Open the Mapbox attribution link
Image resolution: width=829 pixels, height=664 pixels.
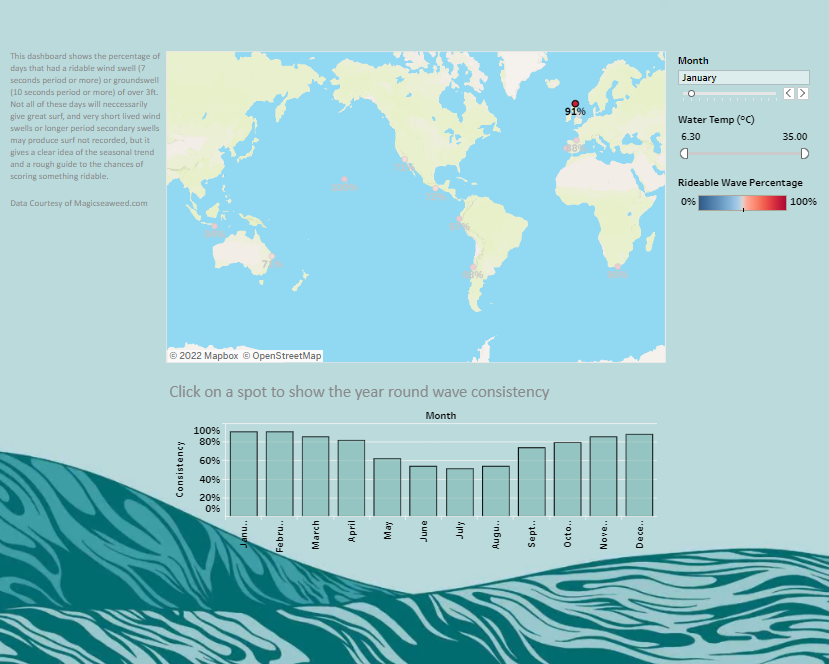tap(204, 355)
